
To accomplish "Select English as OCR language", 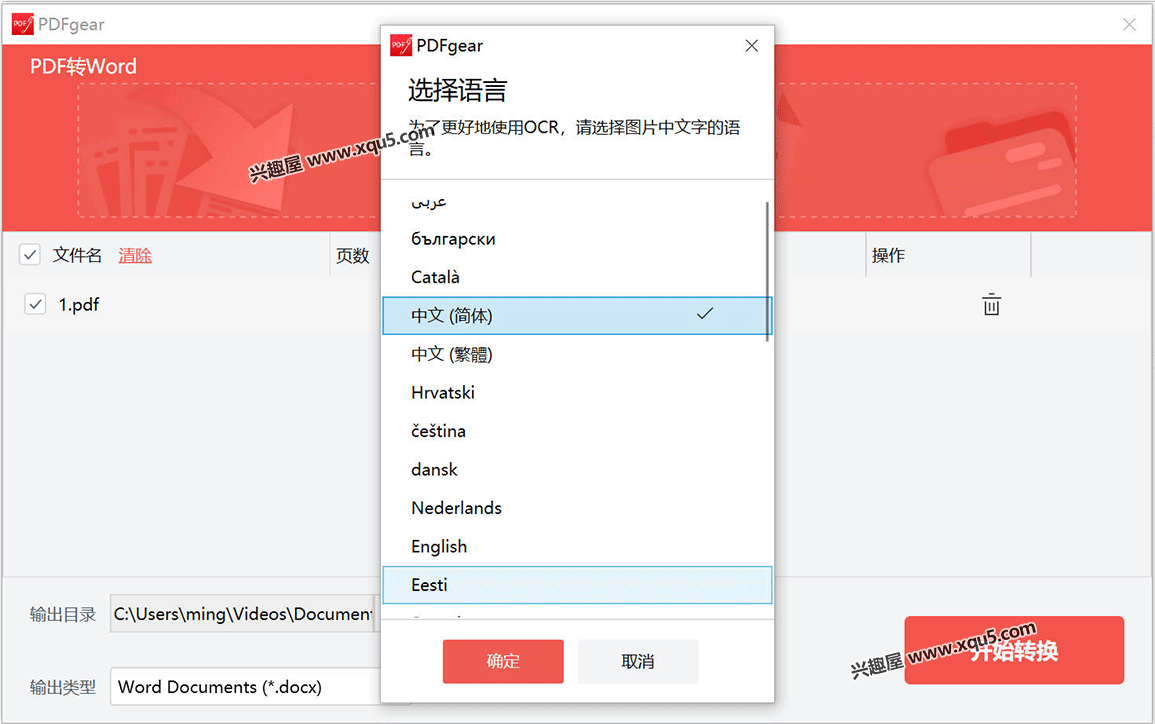I will point(577,546).
